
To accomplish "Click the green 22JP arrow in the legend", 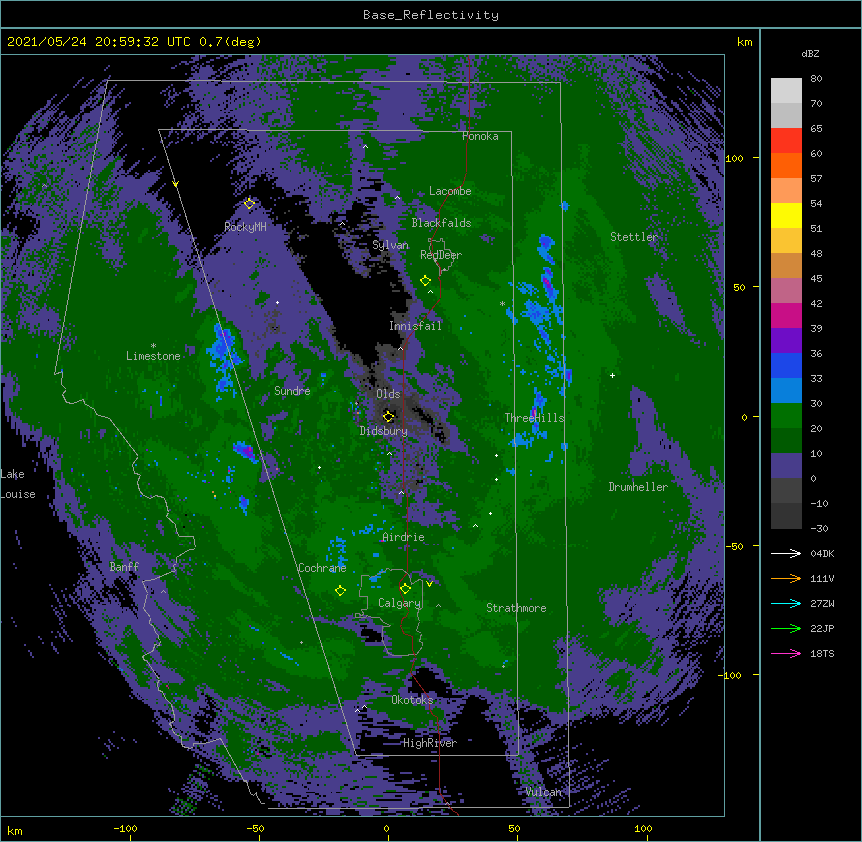I will click(x=786, y=628).
